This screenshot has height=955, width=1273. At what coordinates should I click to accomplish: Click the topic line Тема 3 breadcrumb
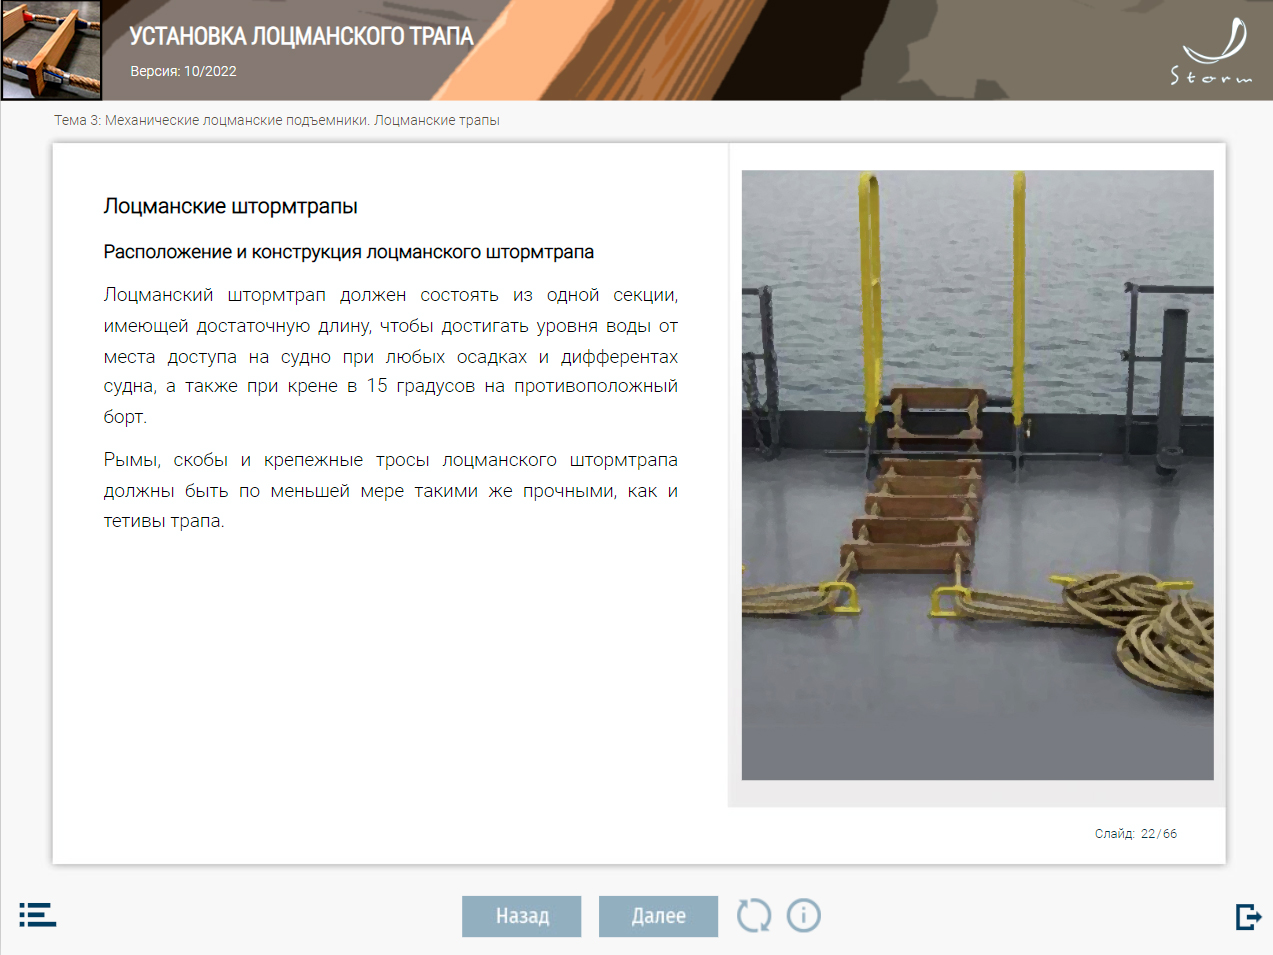277,120
